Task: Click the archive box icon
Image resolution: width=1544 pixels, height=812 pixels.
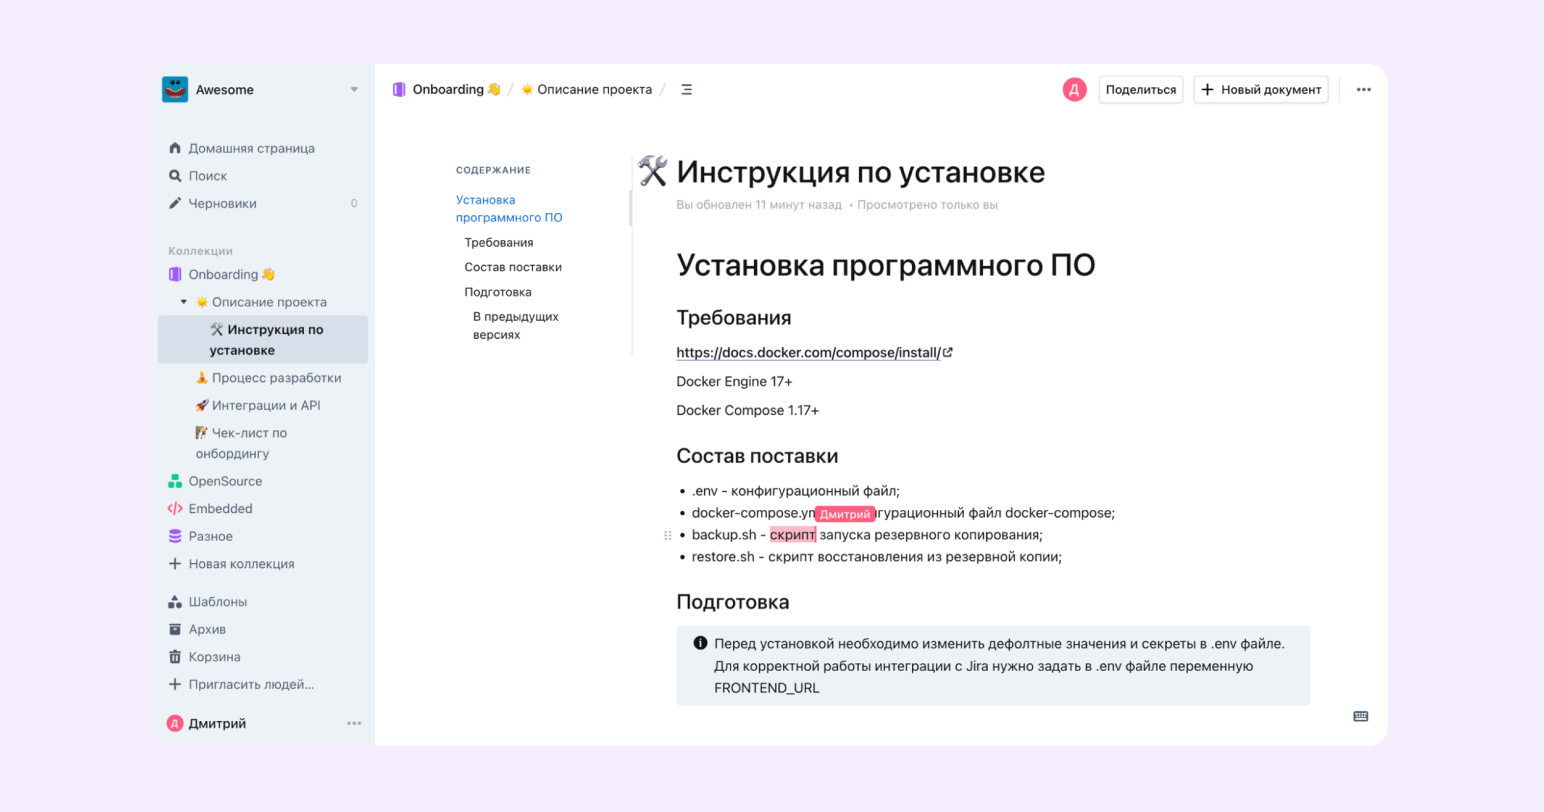Action: pyautogui.click(x=175, y=629)
